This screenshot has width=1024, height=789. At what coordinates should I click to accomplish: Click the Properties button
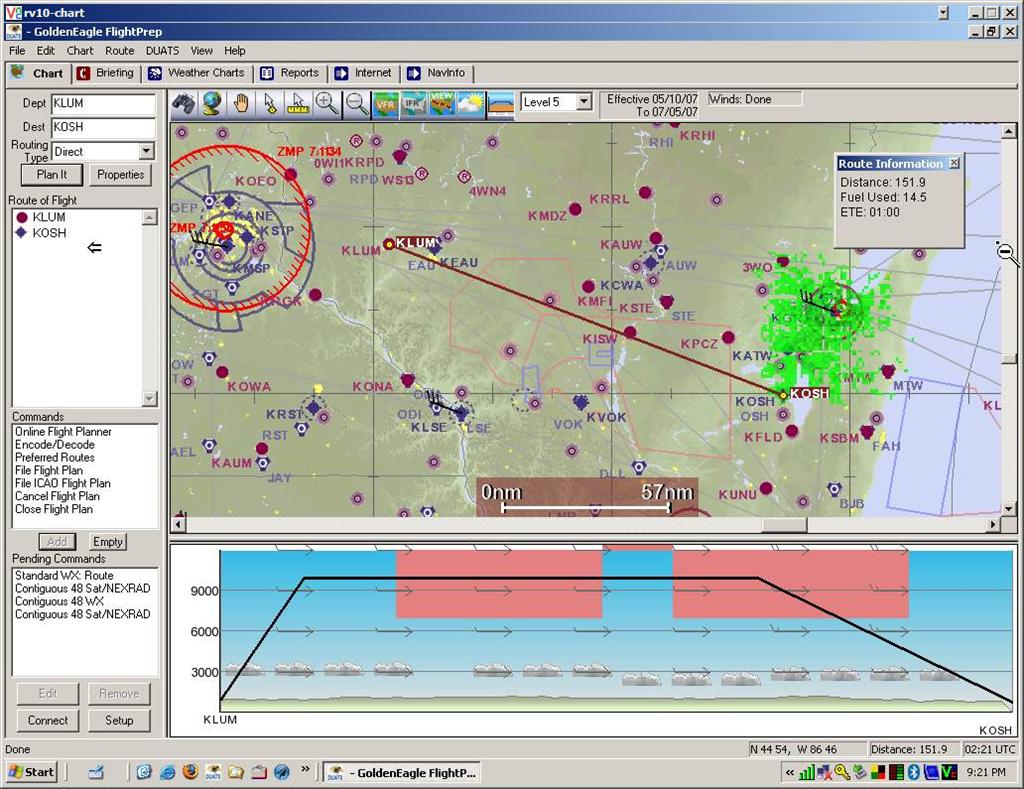[x=120, y=174]
